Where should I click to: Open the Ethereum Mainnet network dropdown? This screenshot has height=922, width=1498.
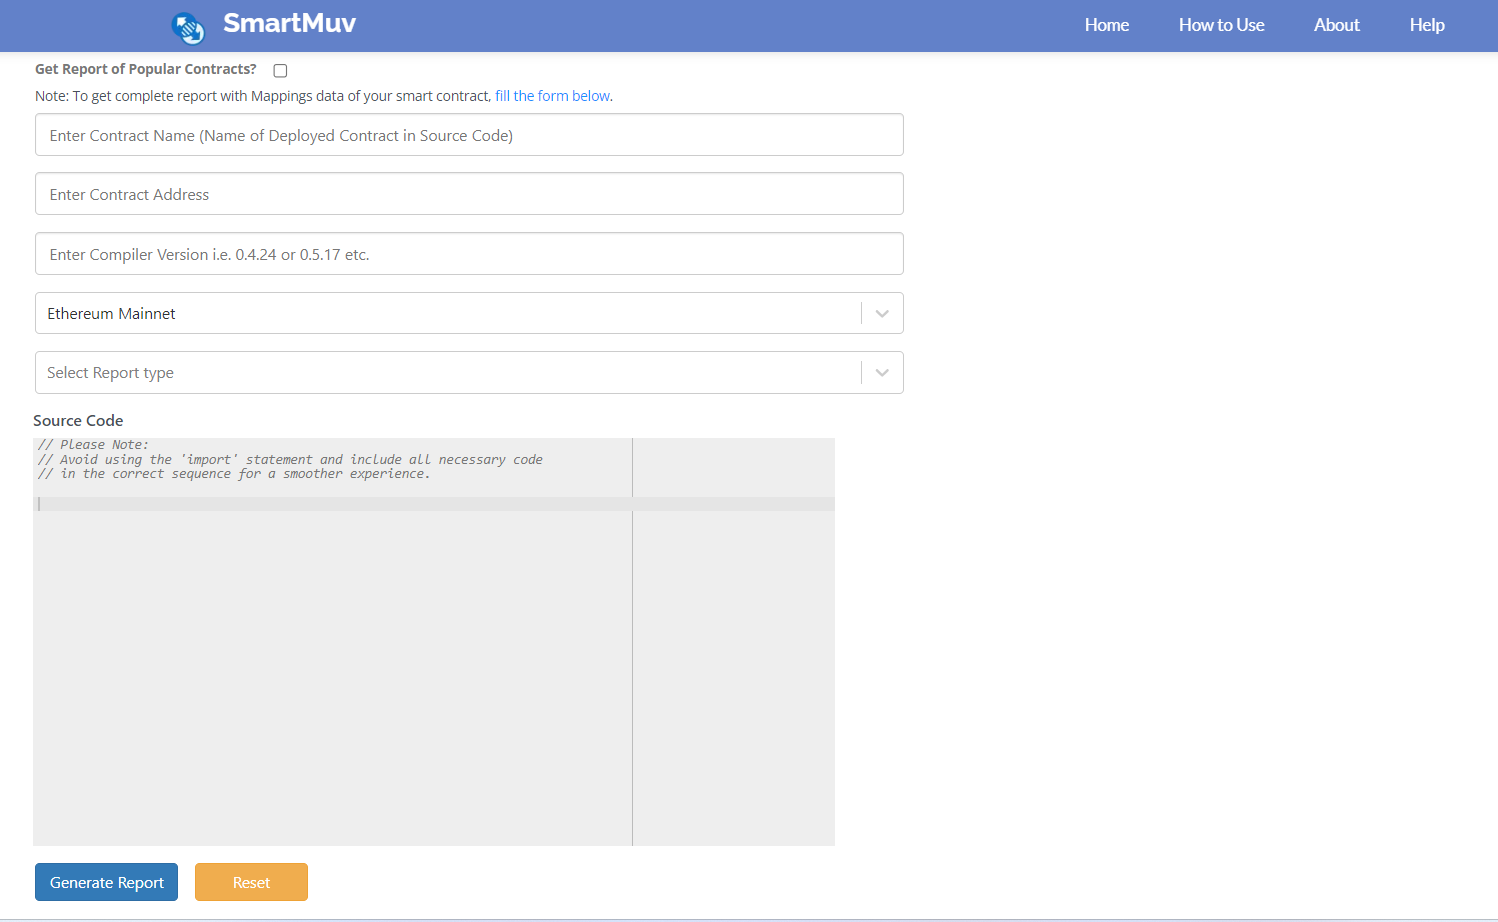(x=469, y=313)
